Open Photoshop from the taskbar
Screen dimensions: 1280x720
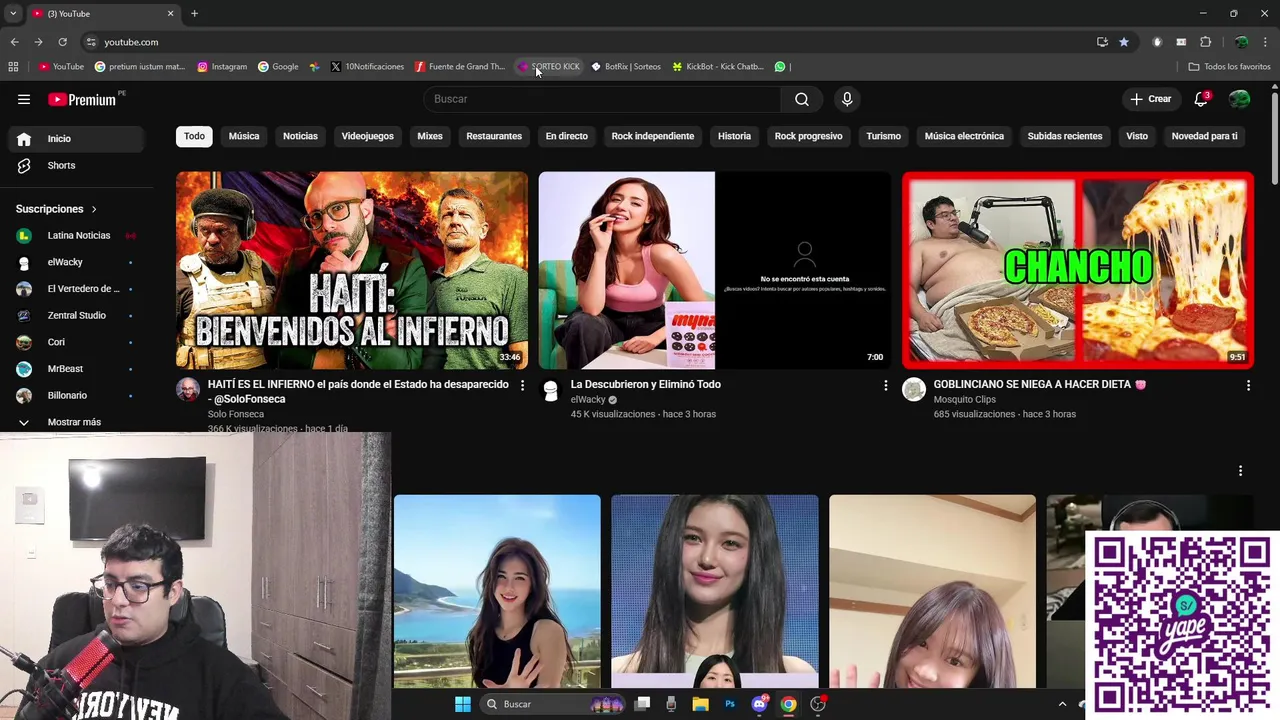pos(730,704)
